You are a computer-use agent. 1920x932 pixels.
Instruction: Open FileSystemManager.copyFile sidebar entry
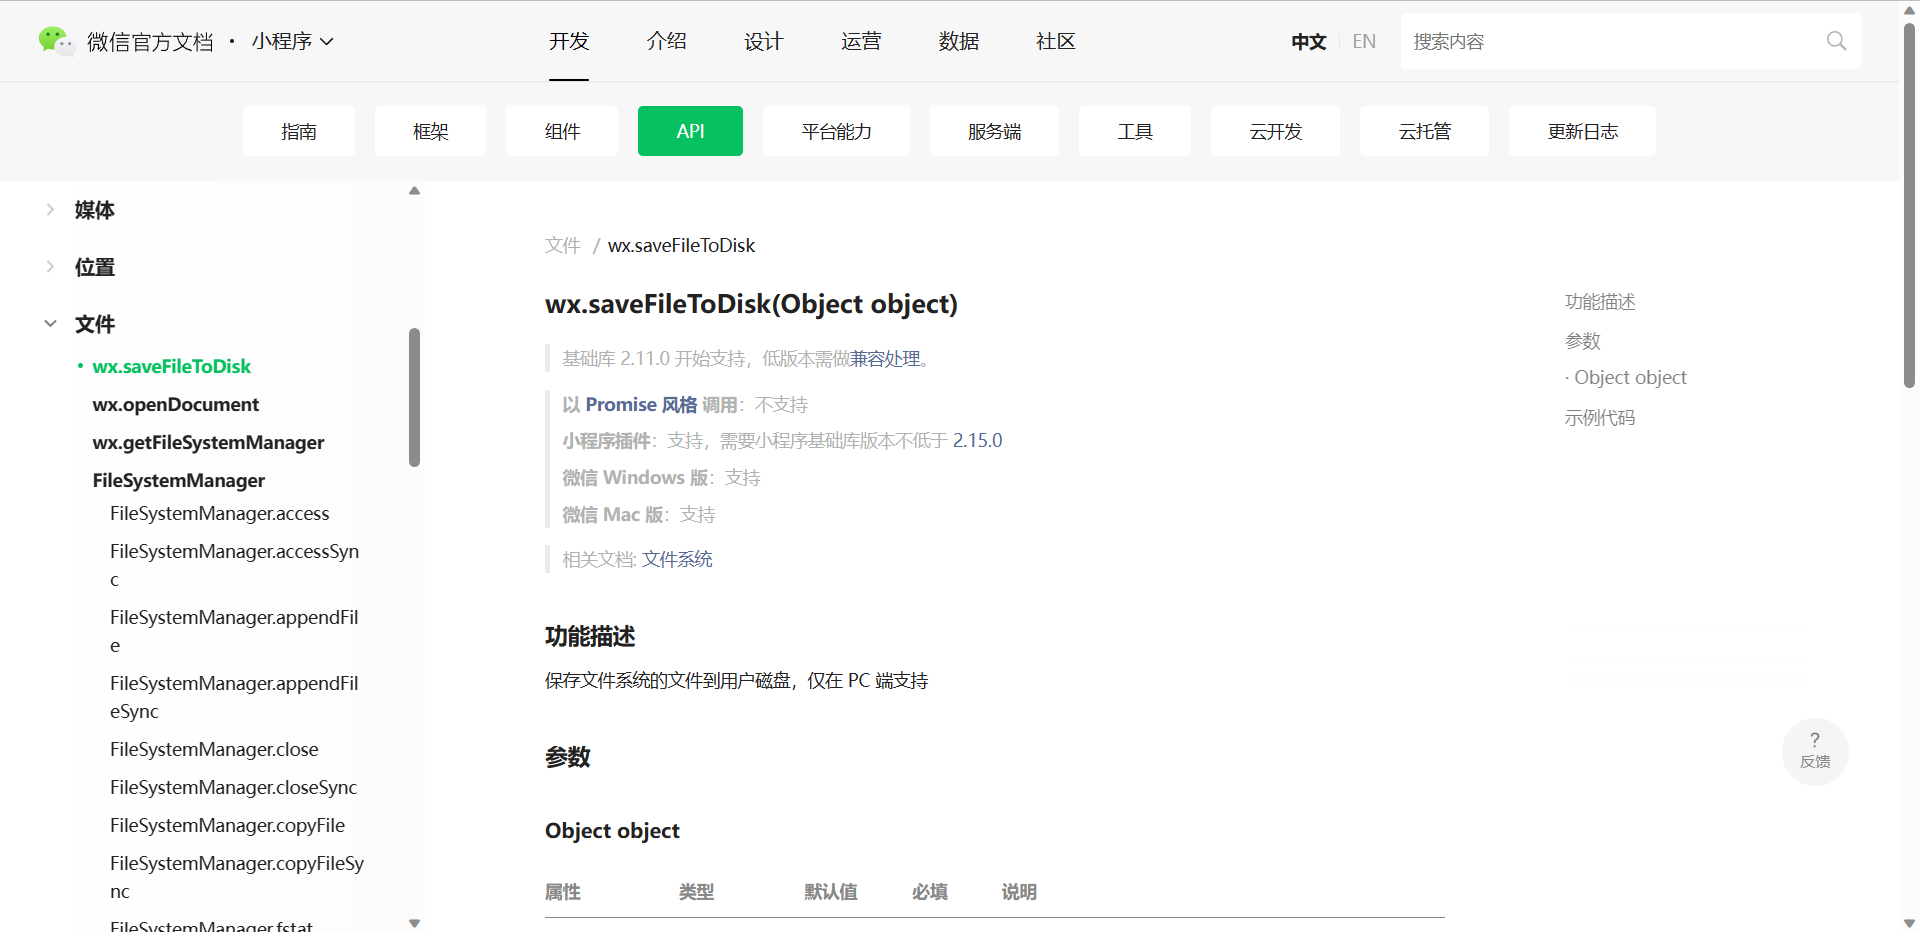[x=228, y=825]
